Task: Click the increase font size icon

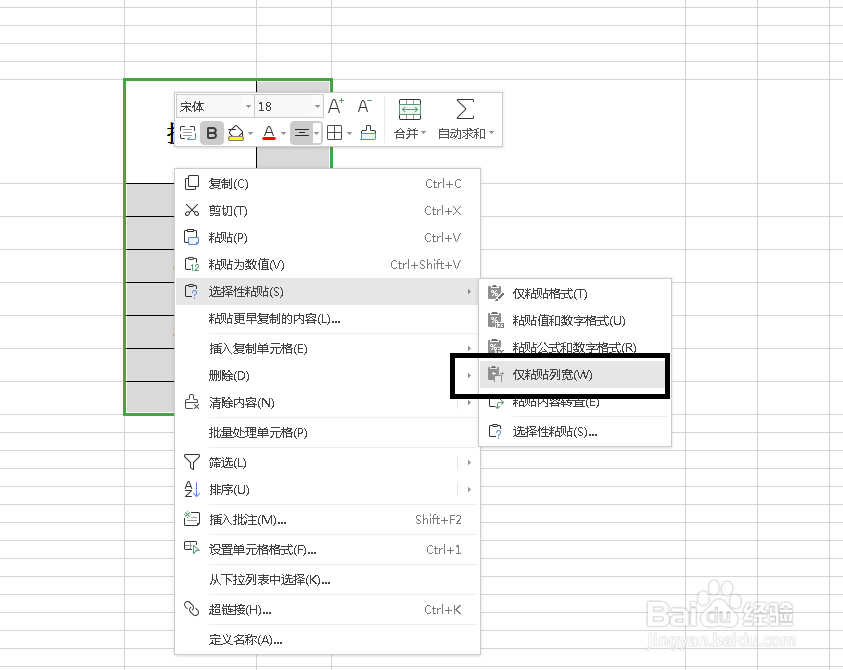Action: pyautogui.click(x=335, y=106)
